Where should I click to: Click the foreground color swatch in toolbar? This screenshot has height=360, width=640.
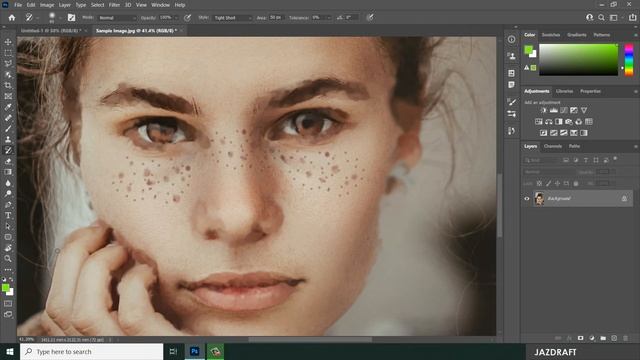5,288
